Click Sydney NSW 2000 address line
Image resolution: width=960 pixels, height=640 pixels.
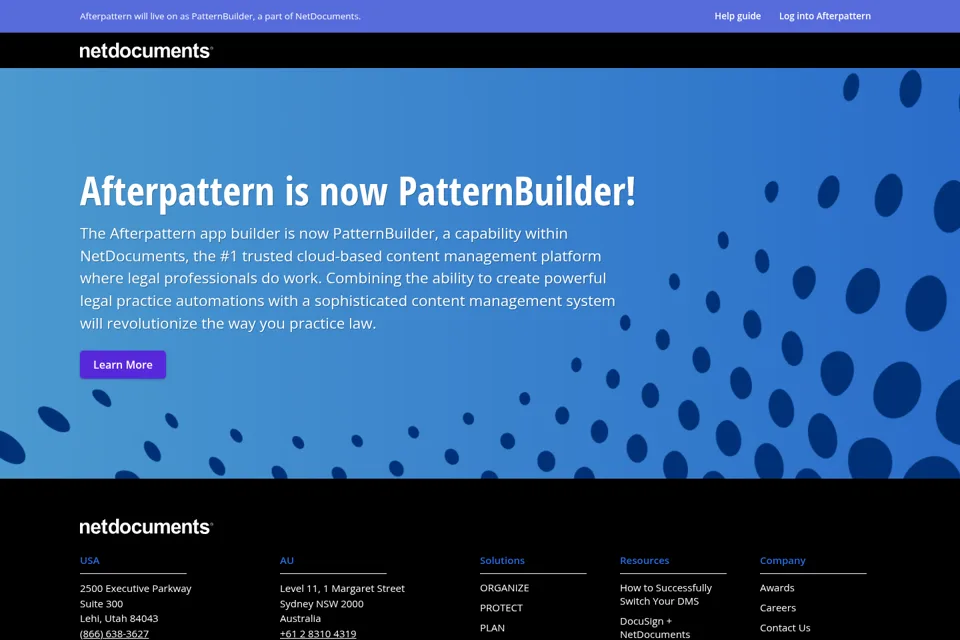point(321,604)
